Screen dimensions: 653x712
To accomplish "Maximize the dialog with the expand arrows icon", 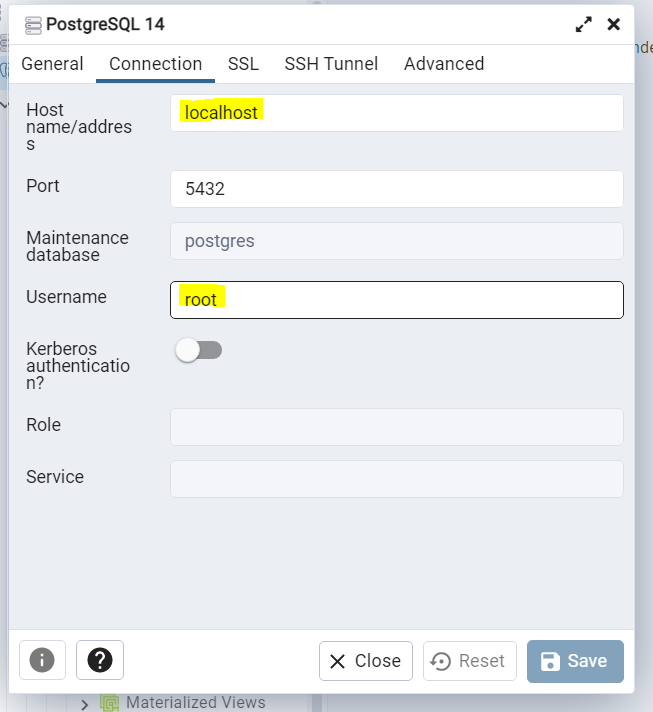I will (584, 24).
